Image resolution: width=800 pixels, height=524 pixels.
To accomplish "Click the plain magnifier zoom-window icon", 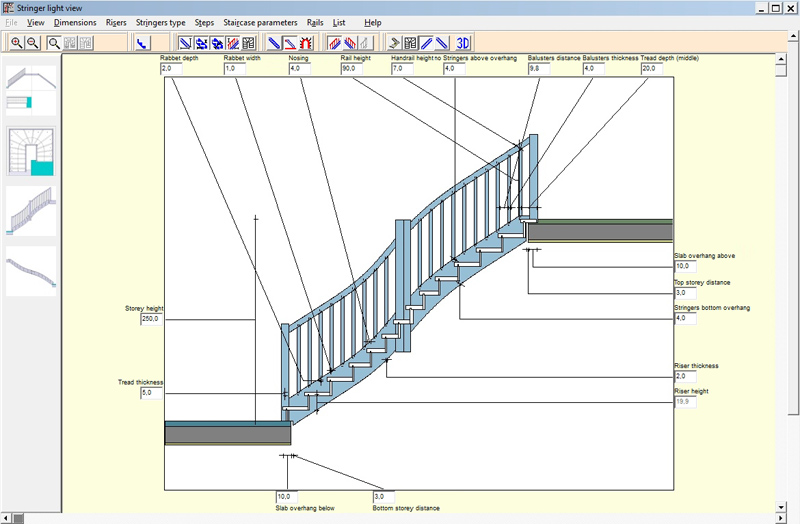I will coord(54,42).
